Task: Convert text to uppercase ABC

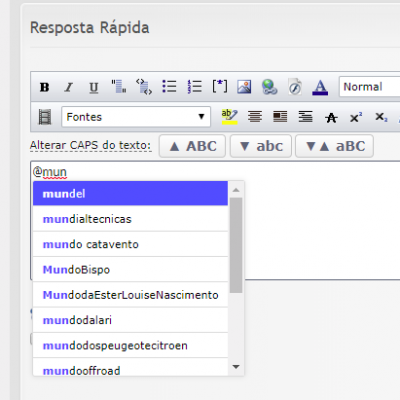Action: pyautogui.click(x=193, y=146)
